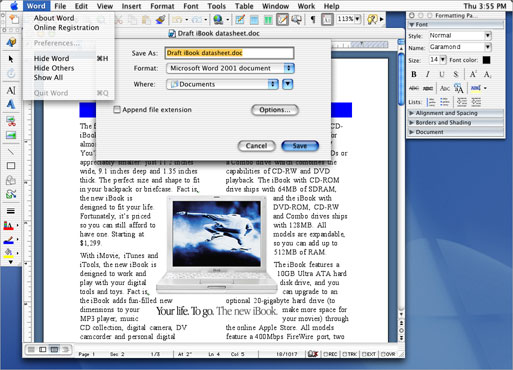Open the Window menu
Image resolution: width=513 pixels, height=370 pixels.
pos(275,6)
